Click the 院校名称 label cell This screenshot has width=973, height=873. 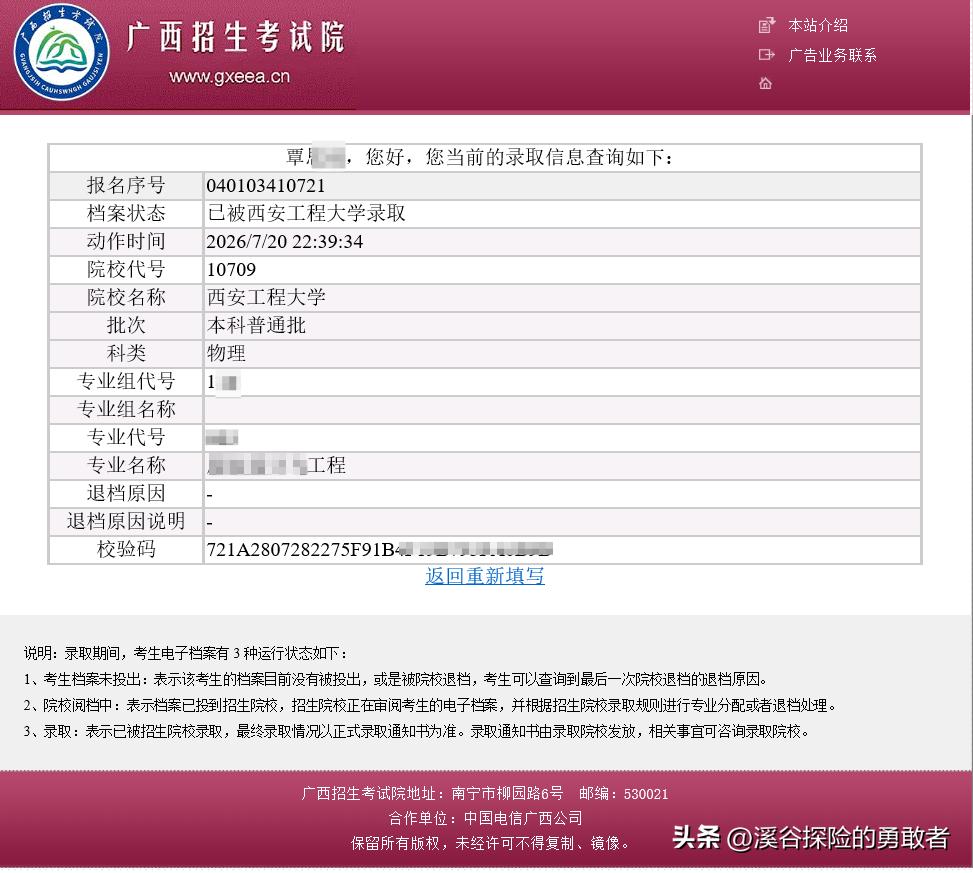(x=126, y=297)
